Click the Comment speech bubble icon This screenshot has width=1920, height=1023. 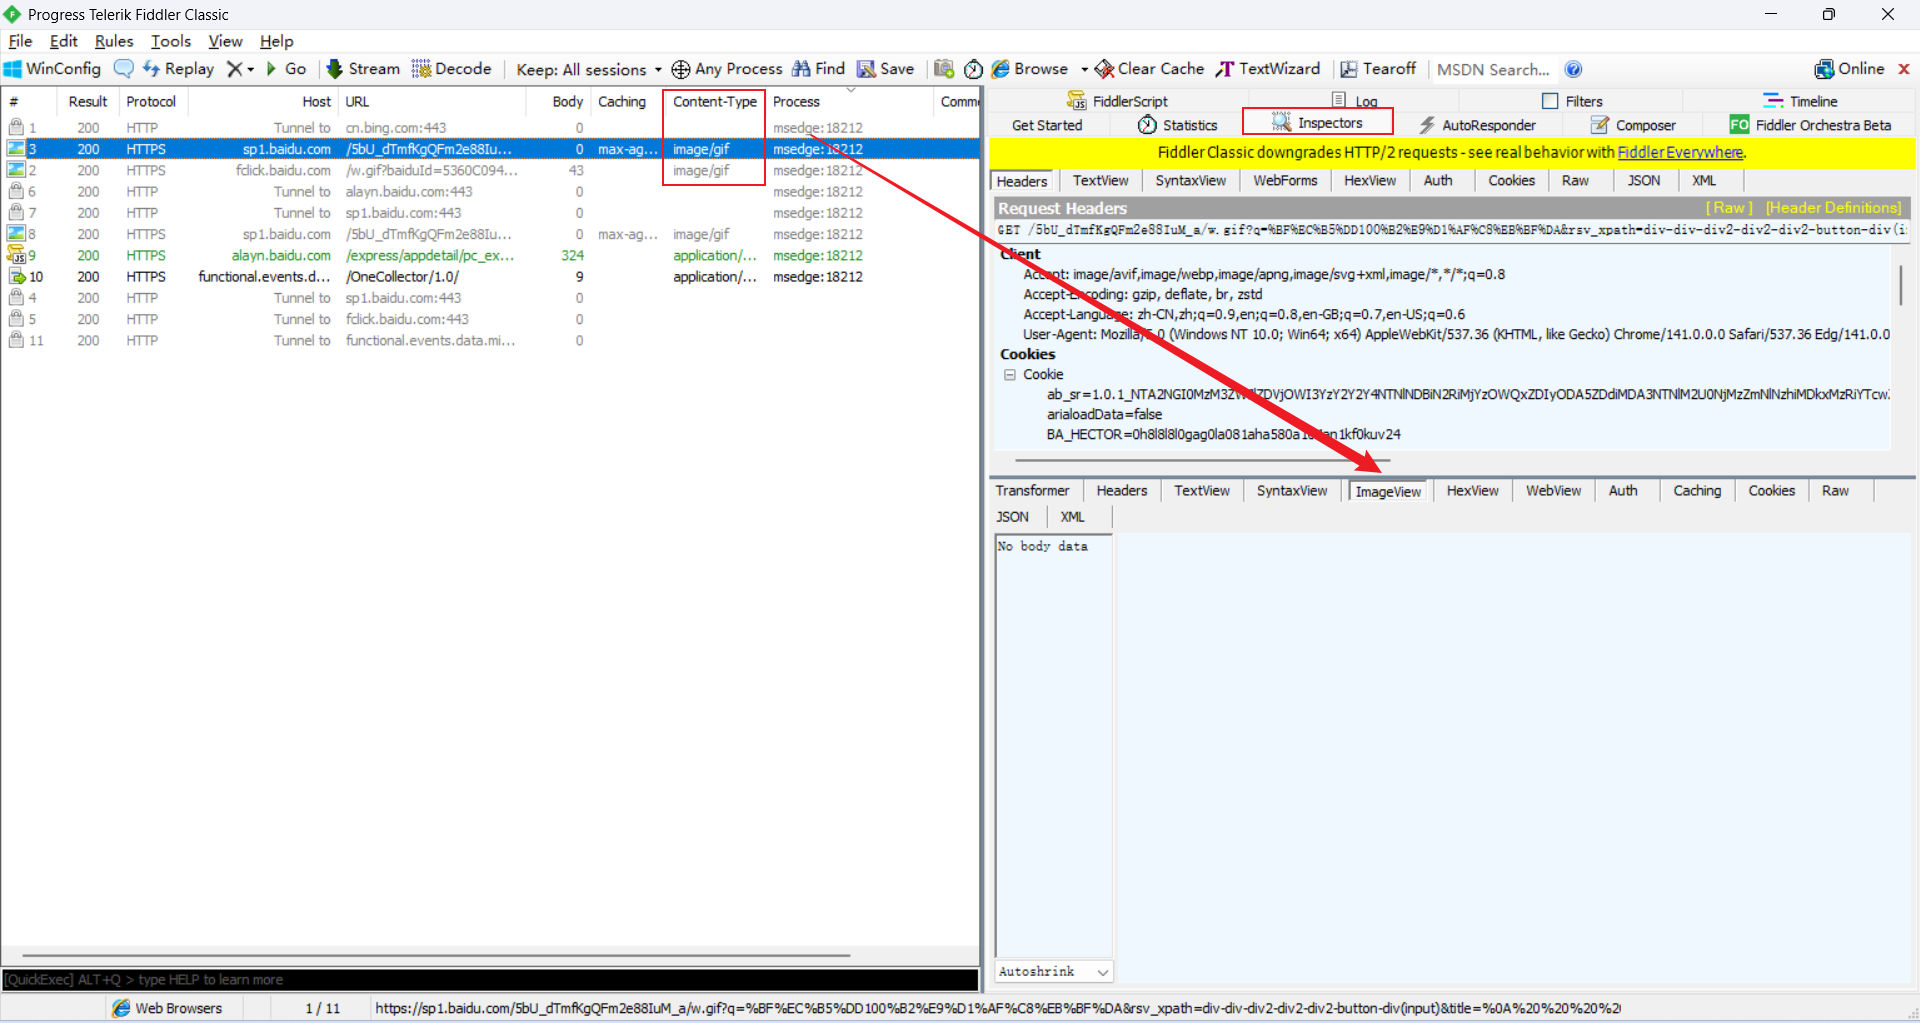tap(124, 69)
